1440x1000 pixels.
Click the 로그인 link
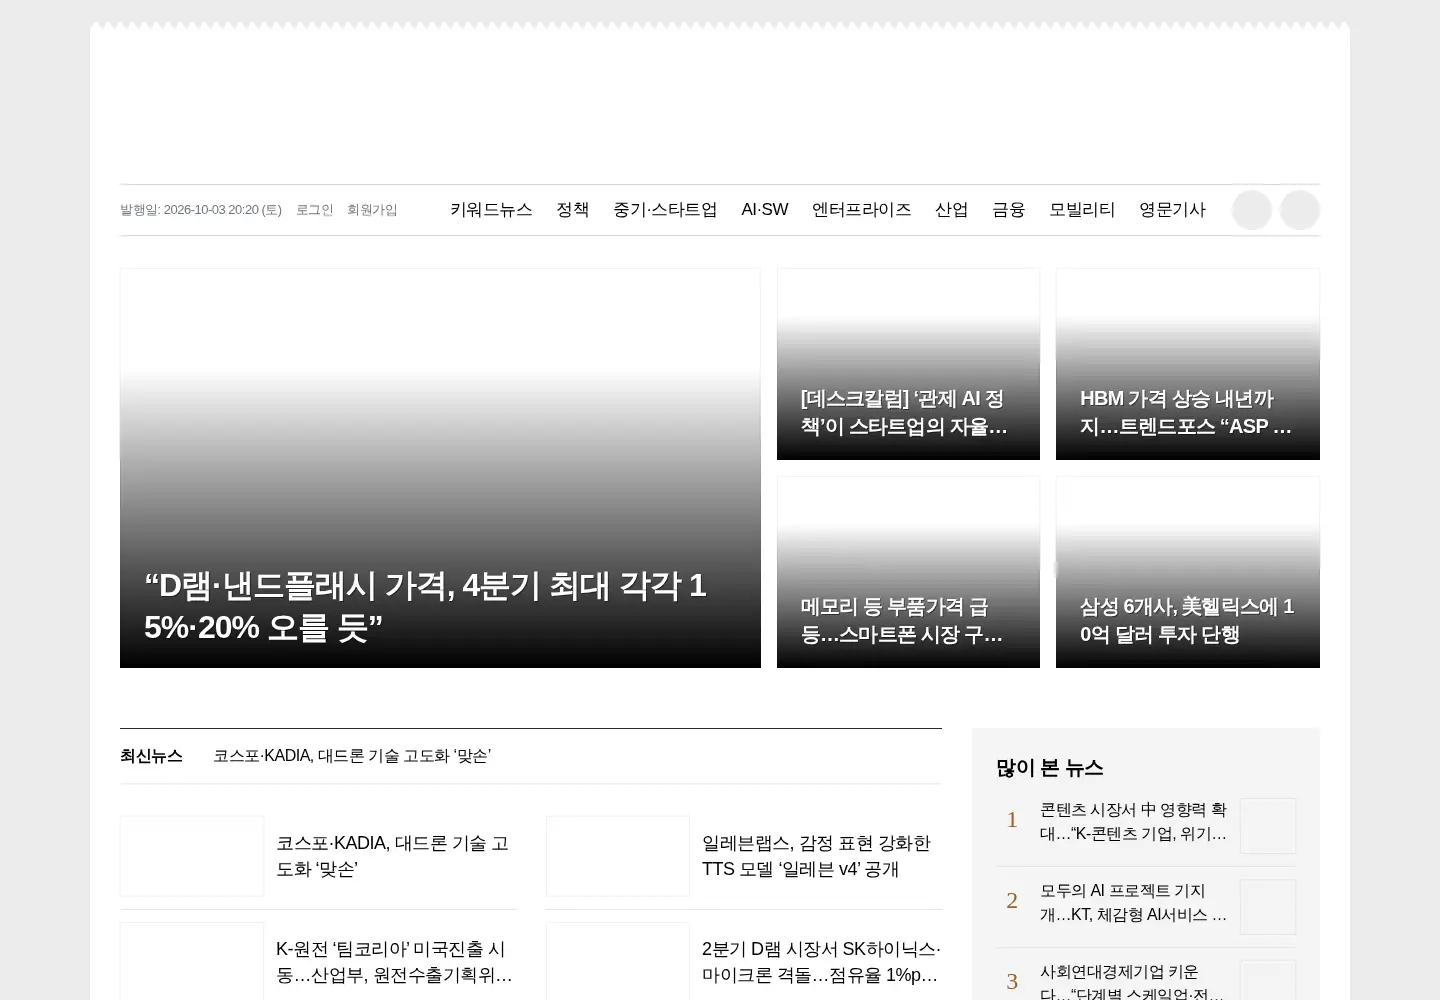314,210
